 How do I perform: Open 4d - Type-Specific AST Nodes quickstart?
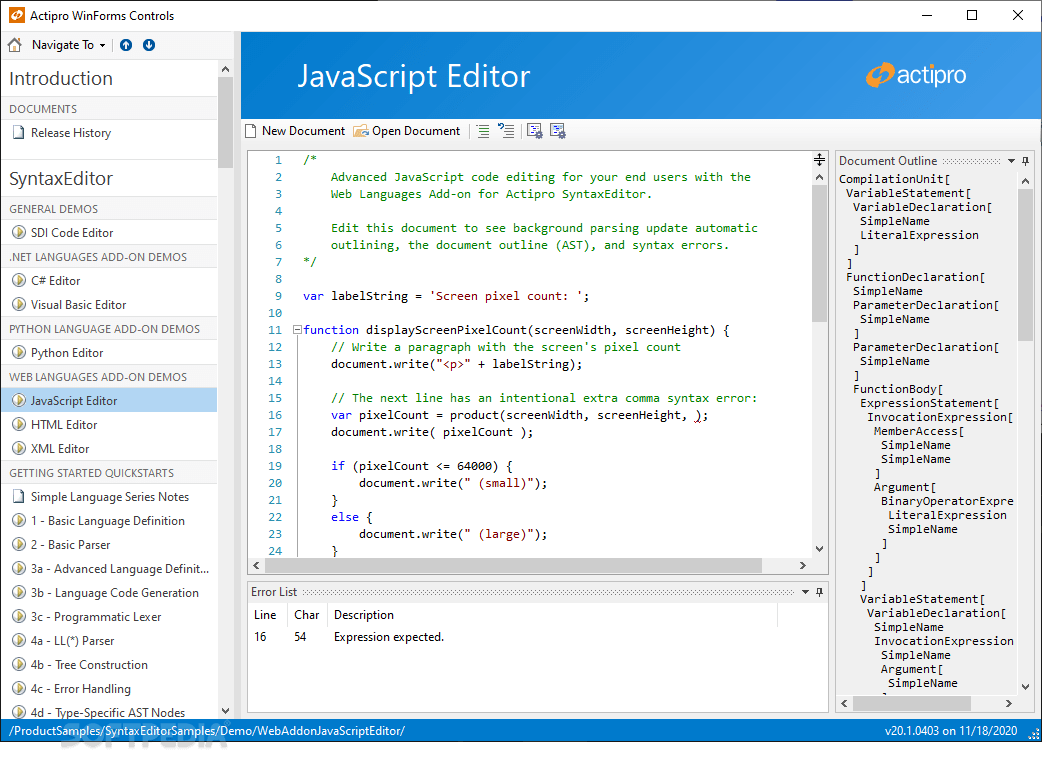110,712
